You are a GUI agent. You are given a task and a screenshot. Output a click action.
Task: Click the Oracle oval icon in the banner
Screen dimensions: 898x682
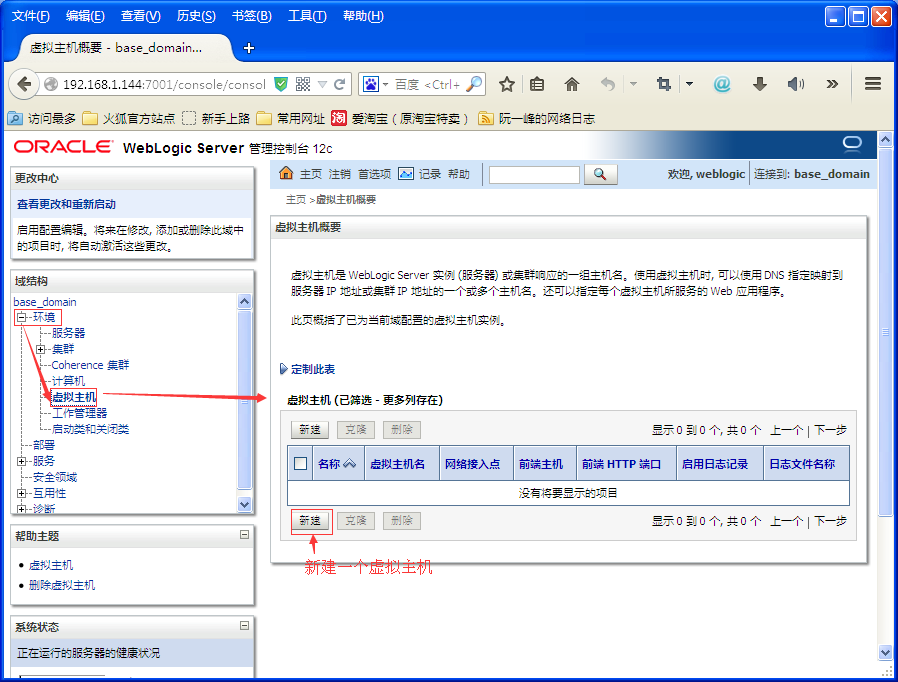point(852,144)
